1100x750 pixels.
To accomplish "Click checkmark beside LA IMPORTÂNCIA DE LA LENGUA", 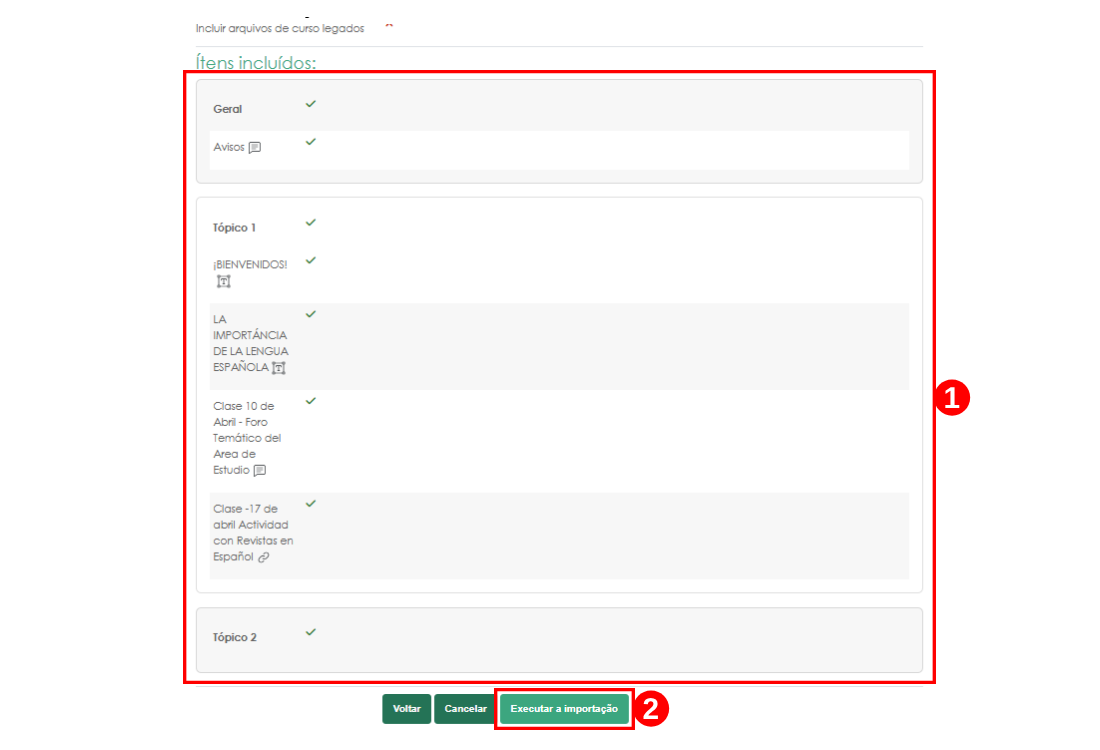I will (x=311, y=314).
